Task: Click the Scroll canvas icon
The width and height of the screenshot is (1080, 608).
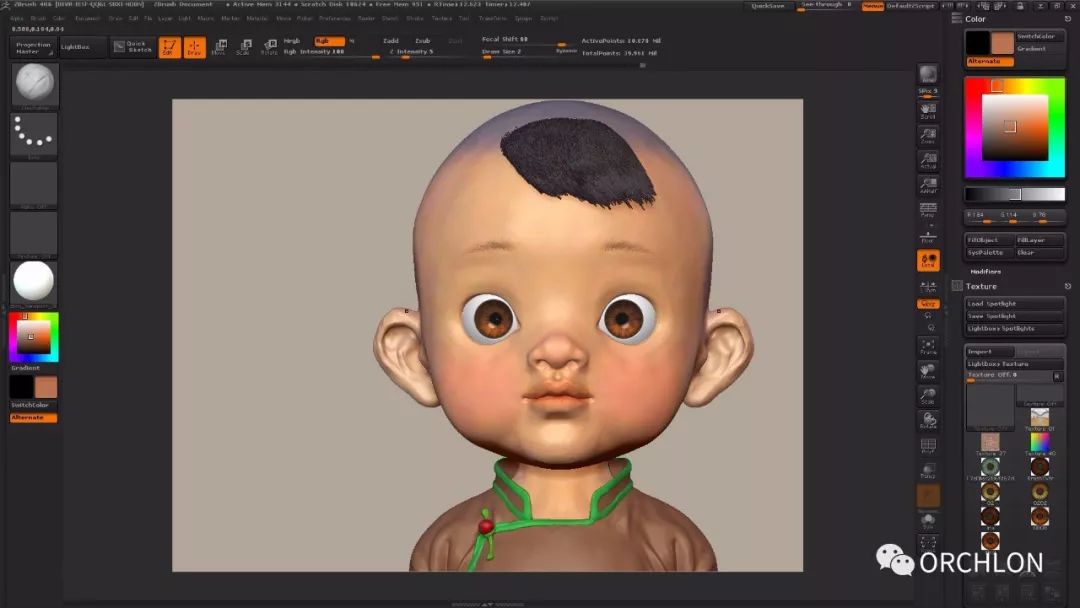Action: [x=928, y=110]
